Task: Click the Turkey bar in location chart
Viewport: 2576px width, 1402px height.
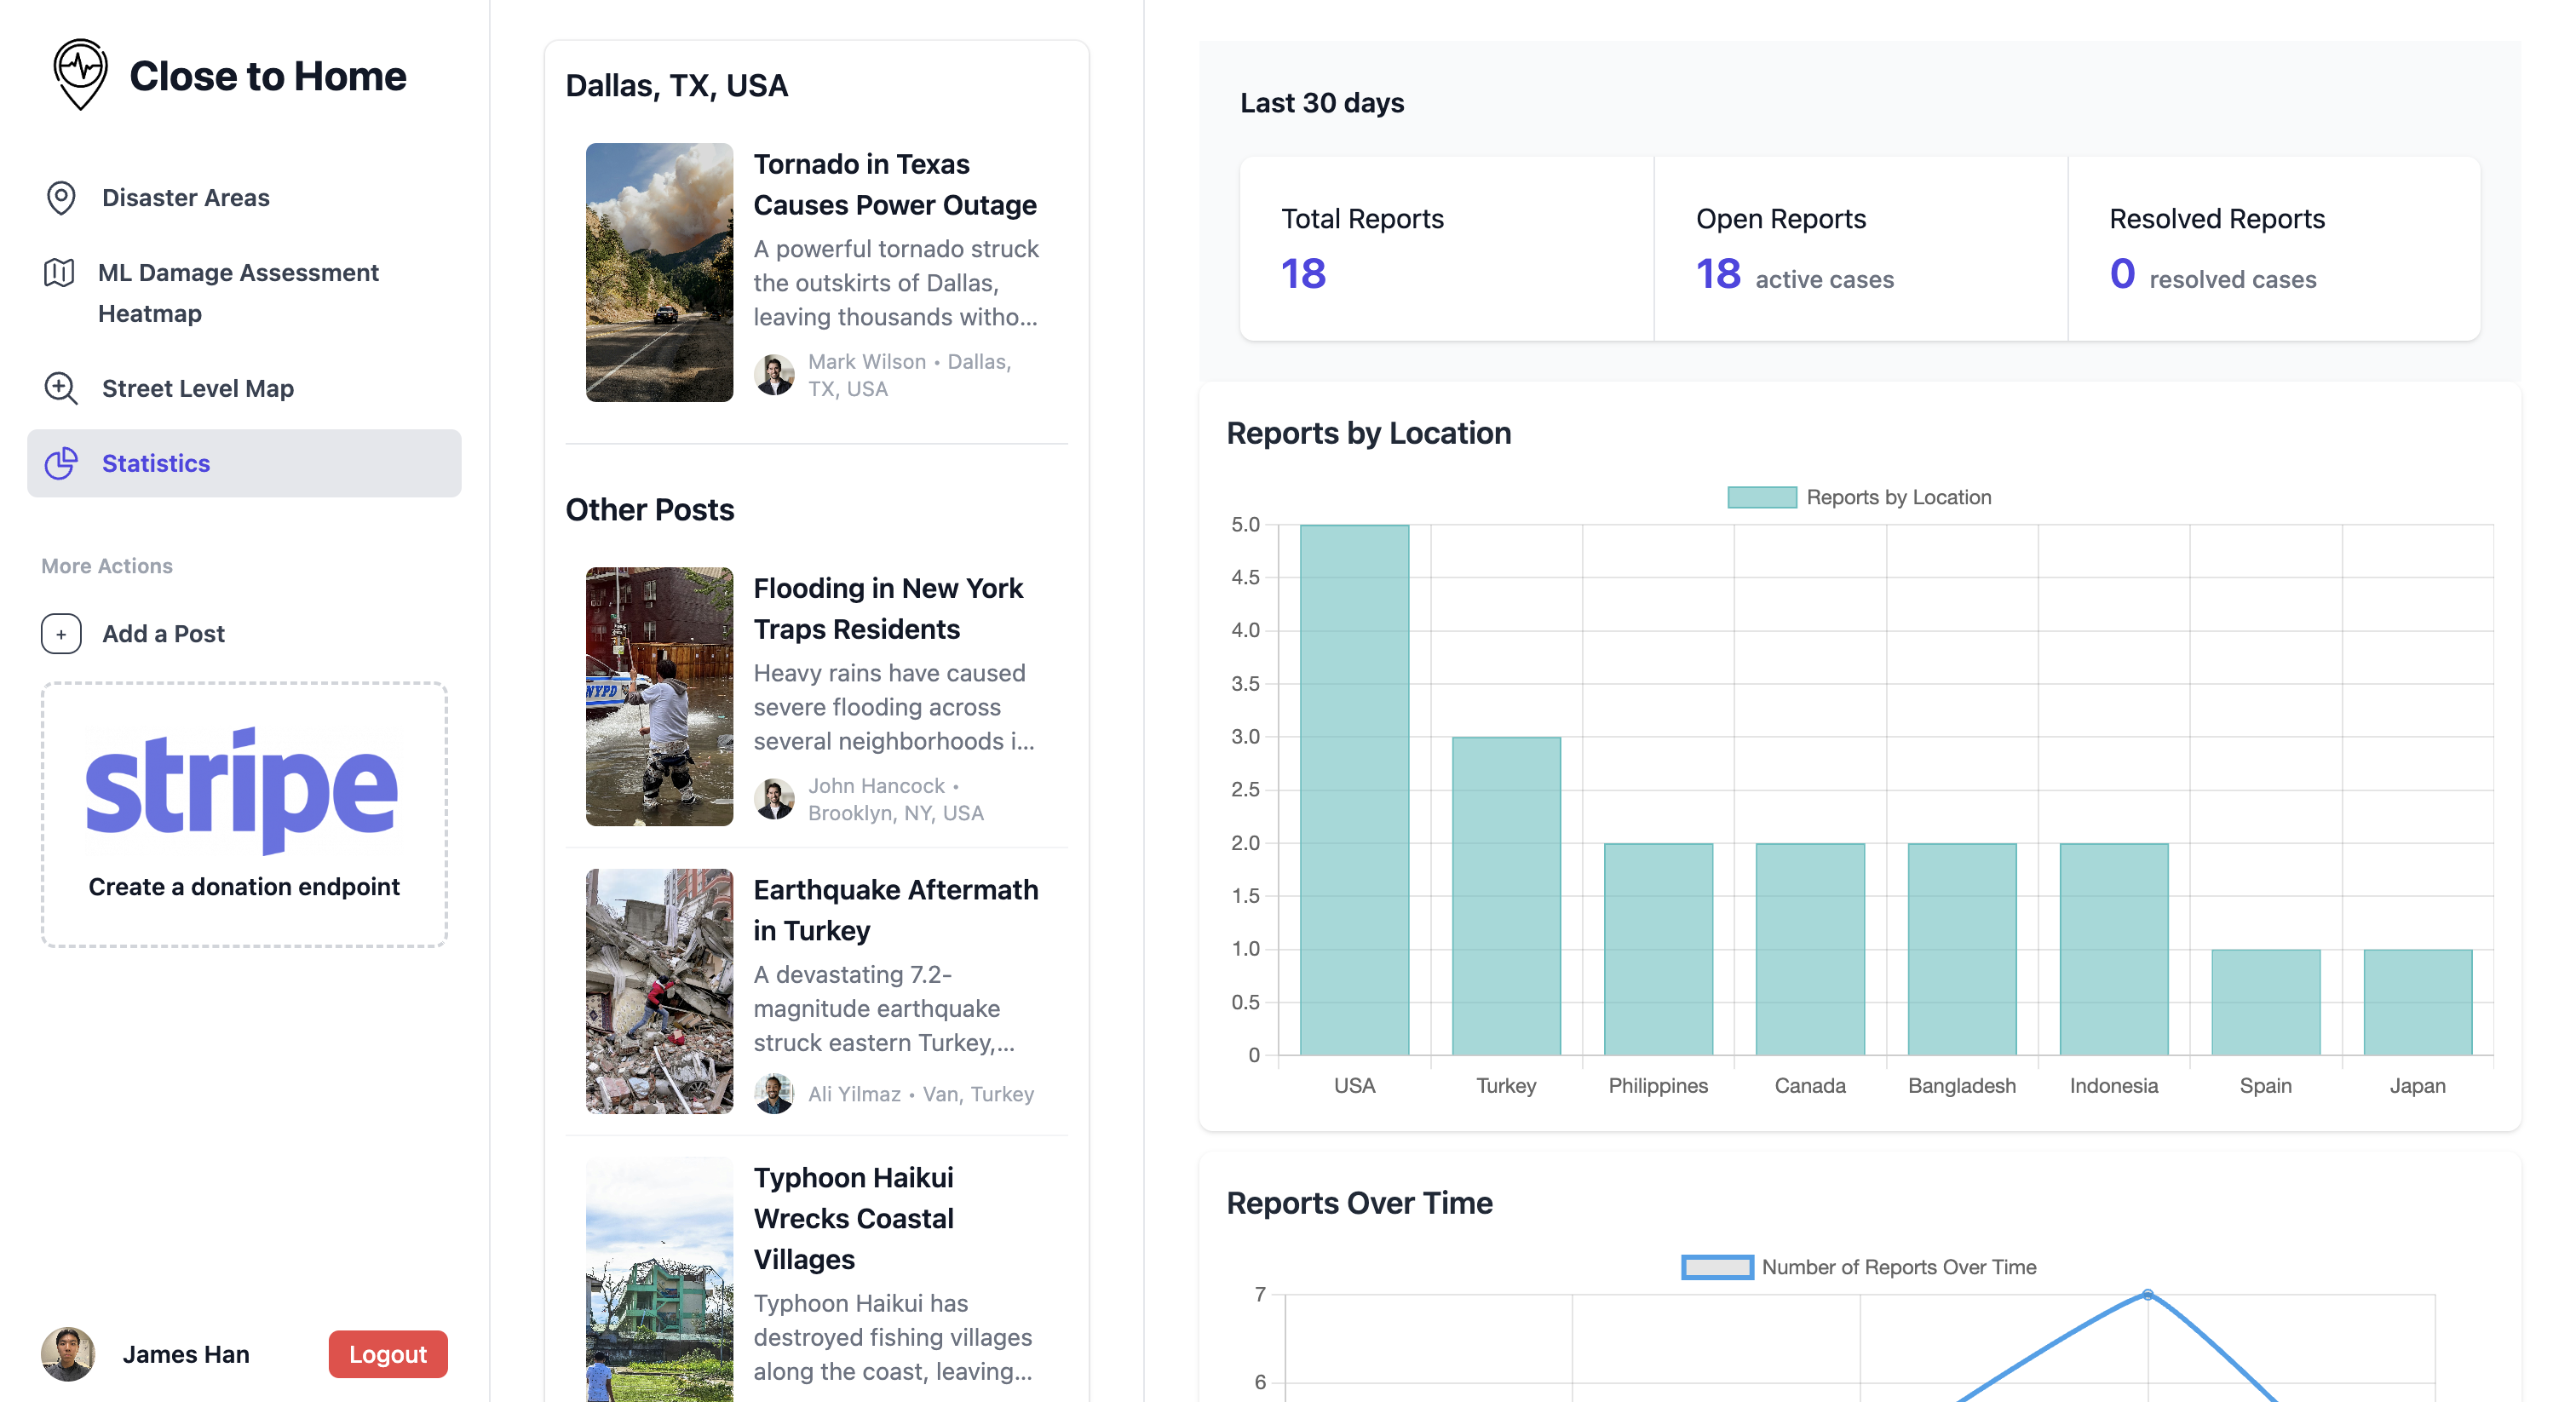Action: (1505, 895)
